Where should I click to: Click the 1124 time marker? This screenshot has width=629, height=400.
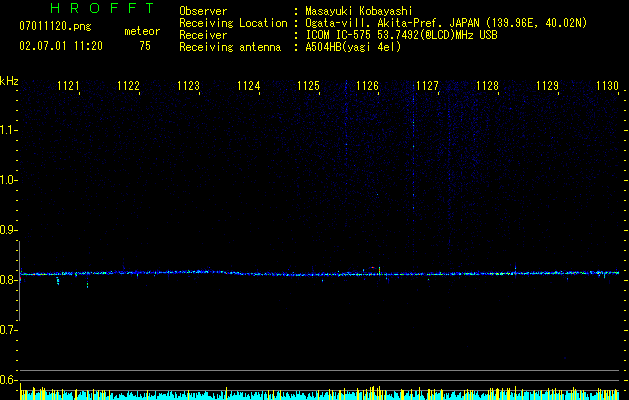coord(248,86)
